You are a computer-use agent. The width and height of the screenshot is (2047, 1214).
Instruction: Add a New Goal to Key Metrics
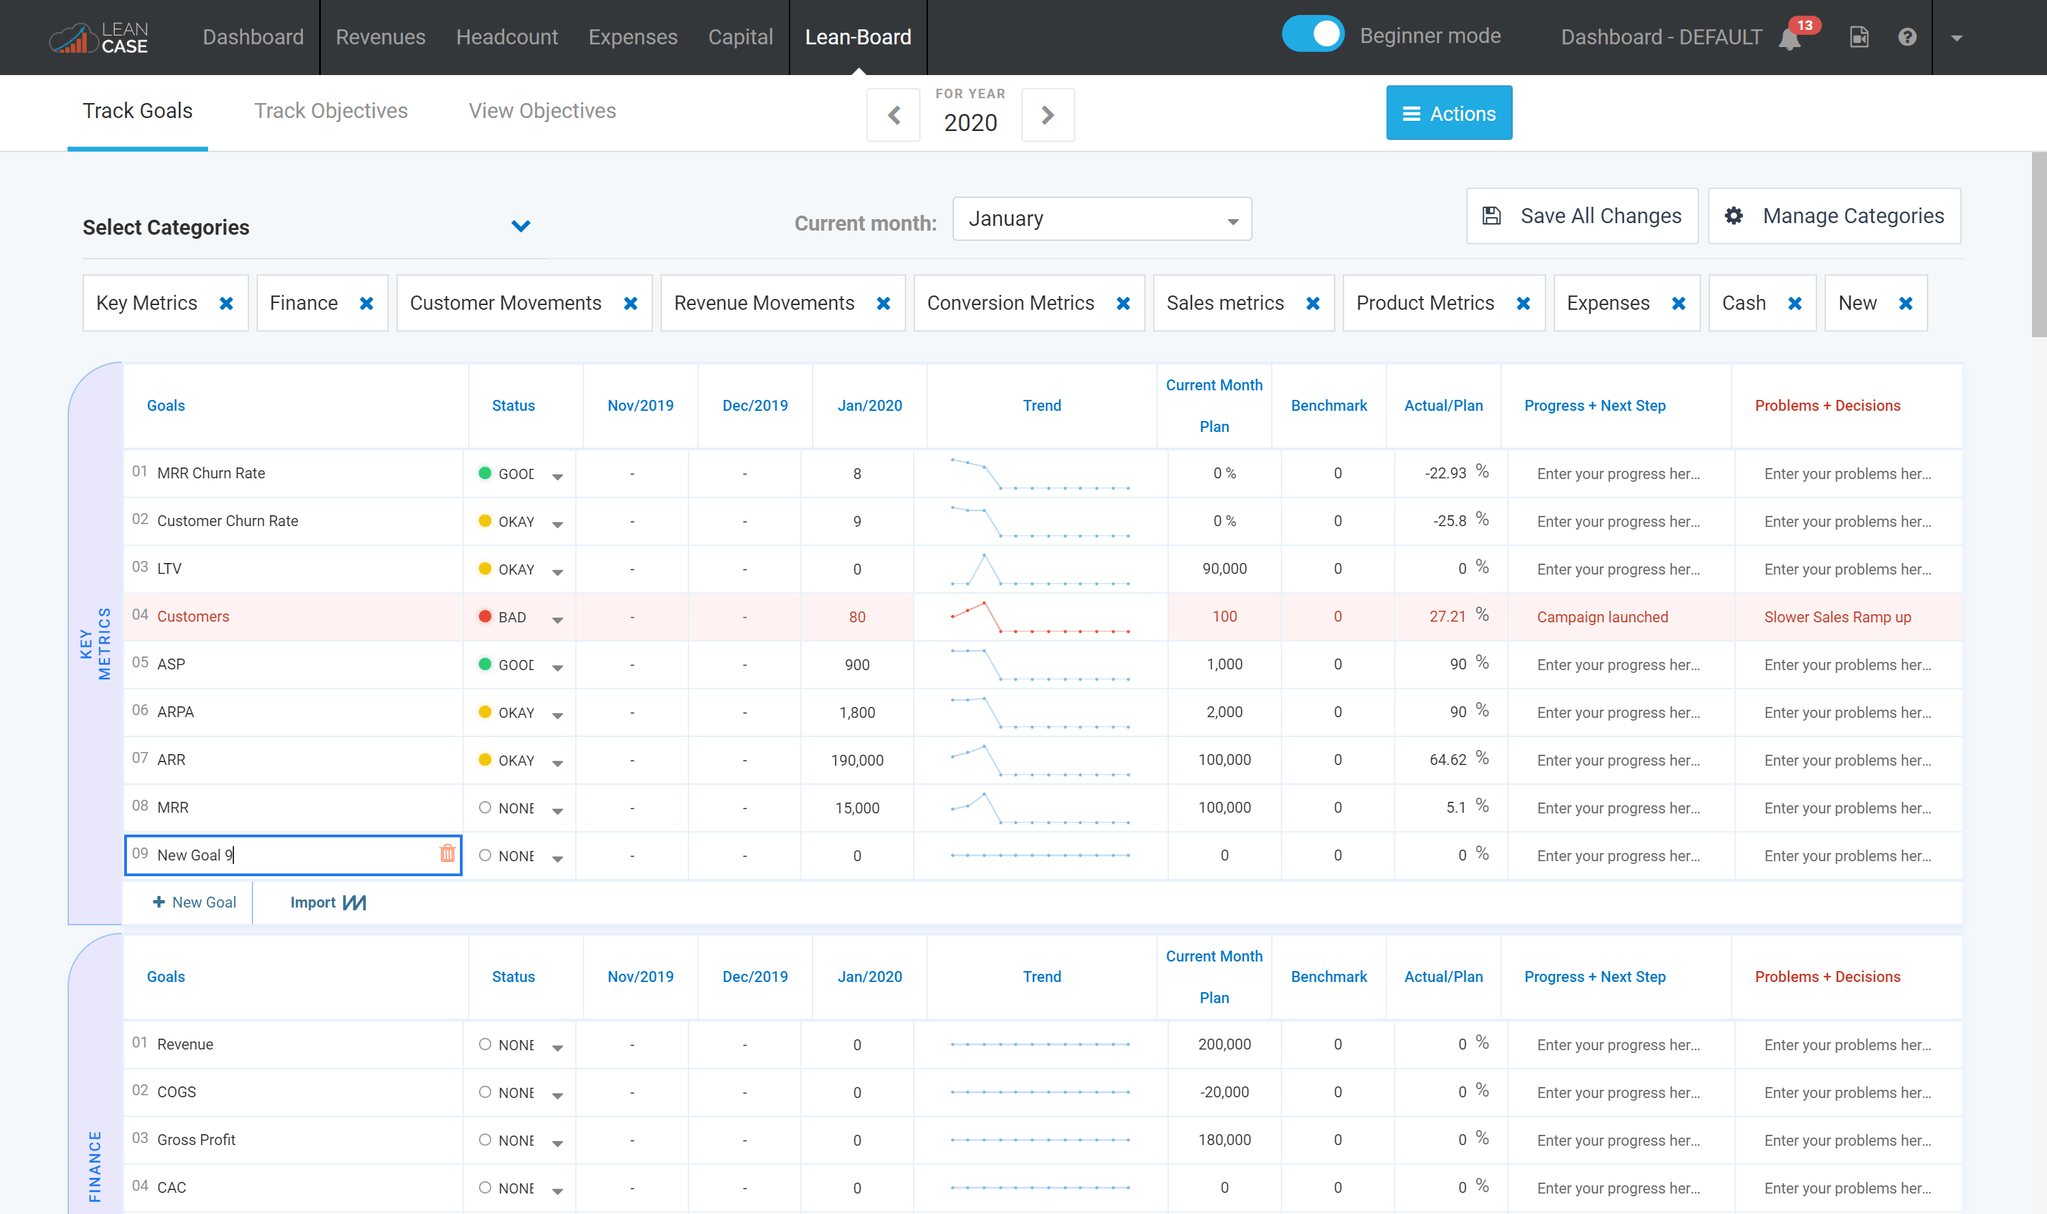[x=194, y=902]
